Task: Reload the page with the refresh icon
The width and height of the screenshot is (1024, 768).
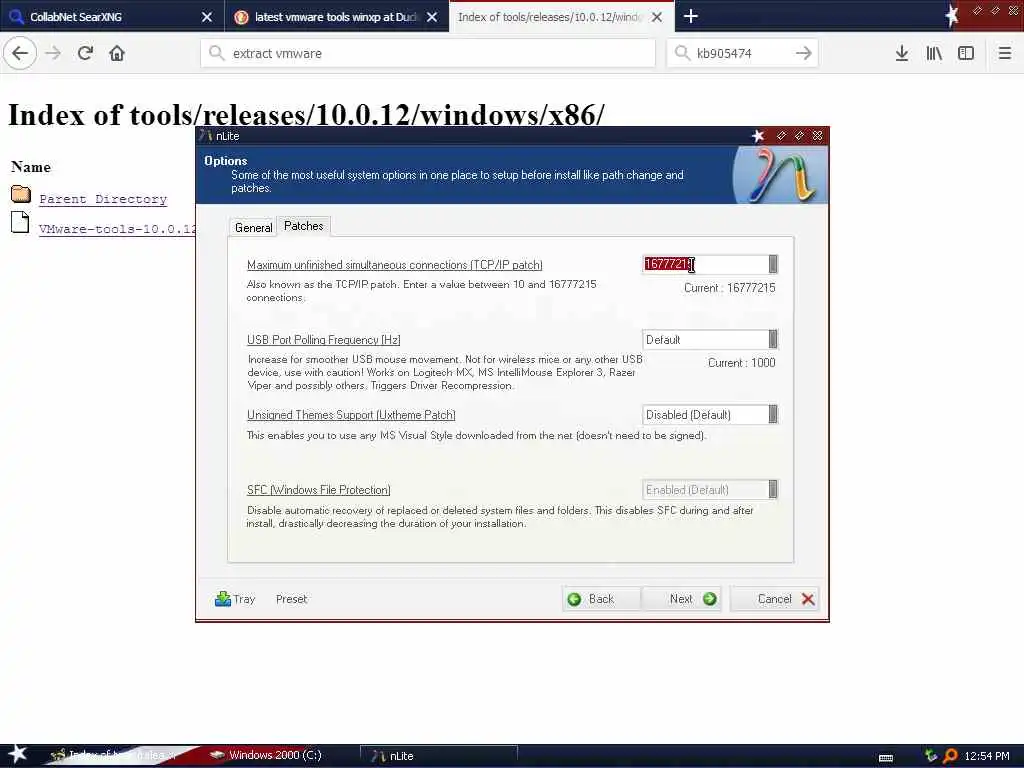Action: (x=86, y=53)
